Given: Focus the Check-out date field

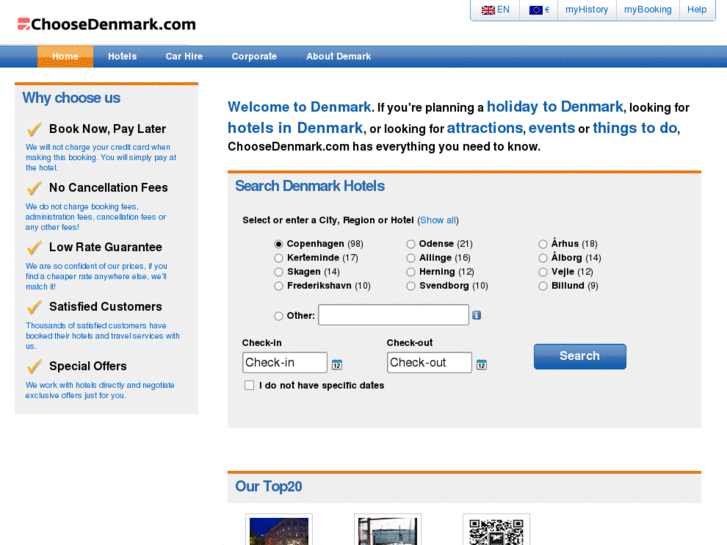Looking at the screenshot, I should (429, 362).
